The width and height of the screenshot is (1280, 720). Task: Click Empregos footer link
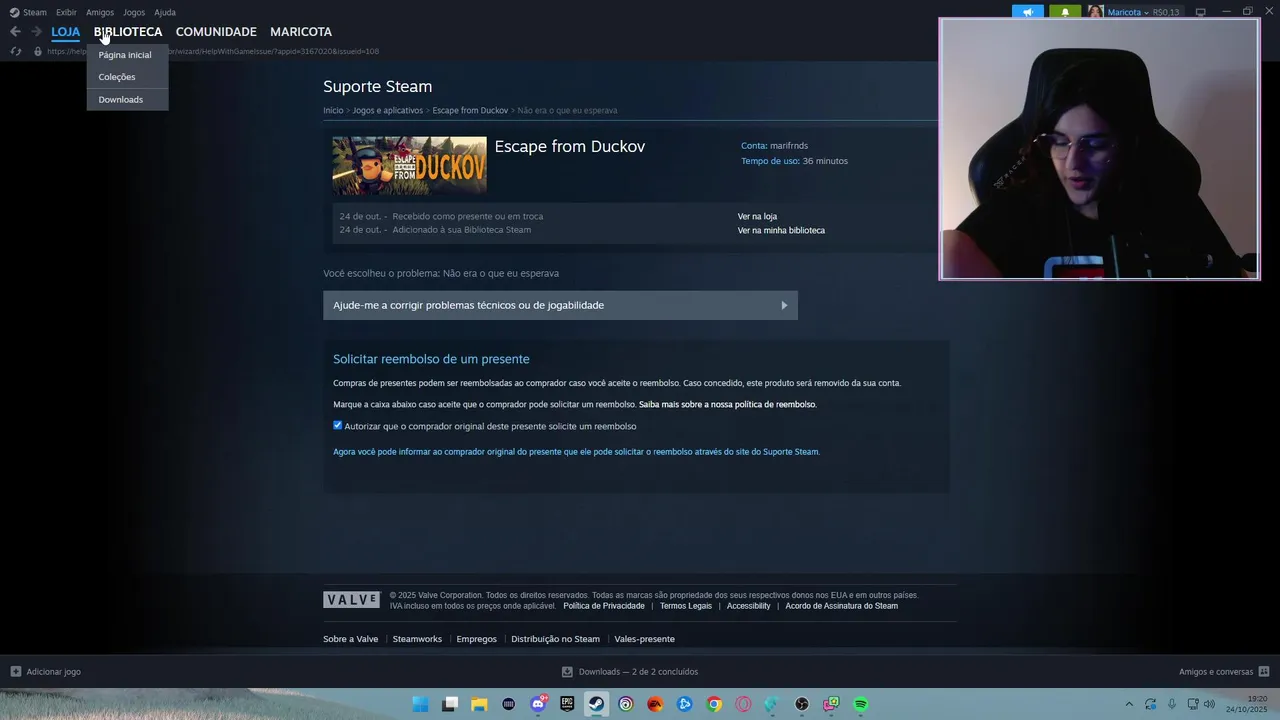tap(476, 639)
